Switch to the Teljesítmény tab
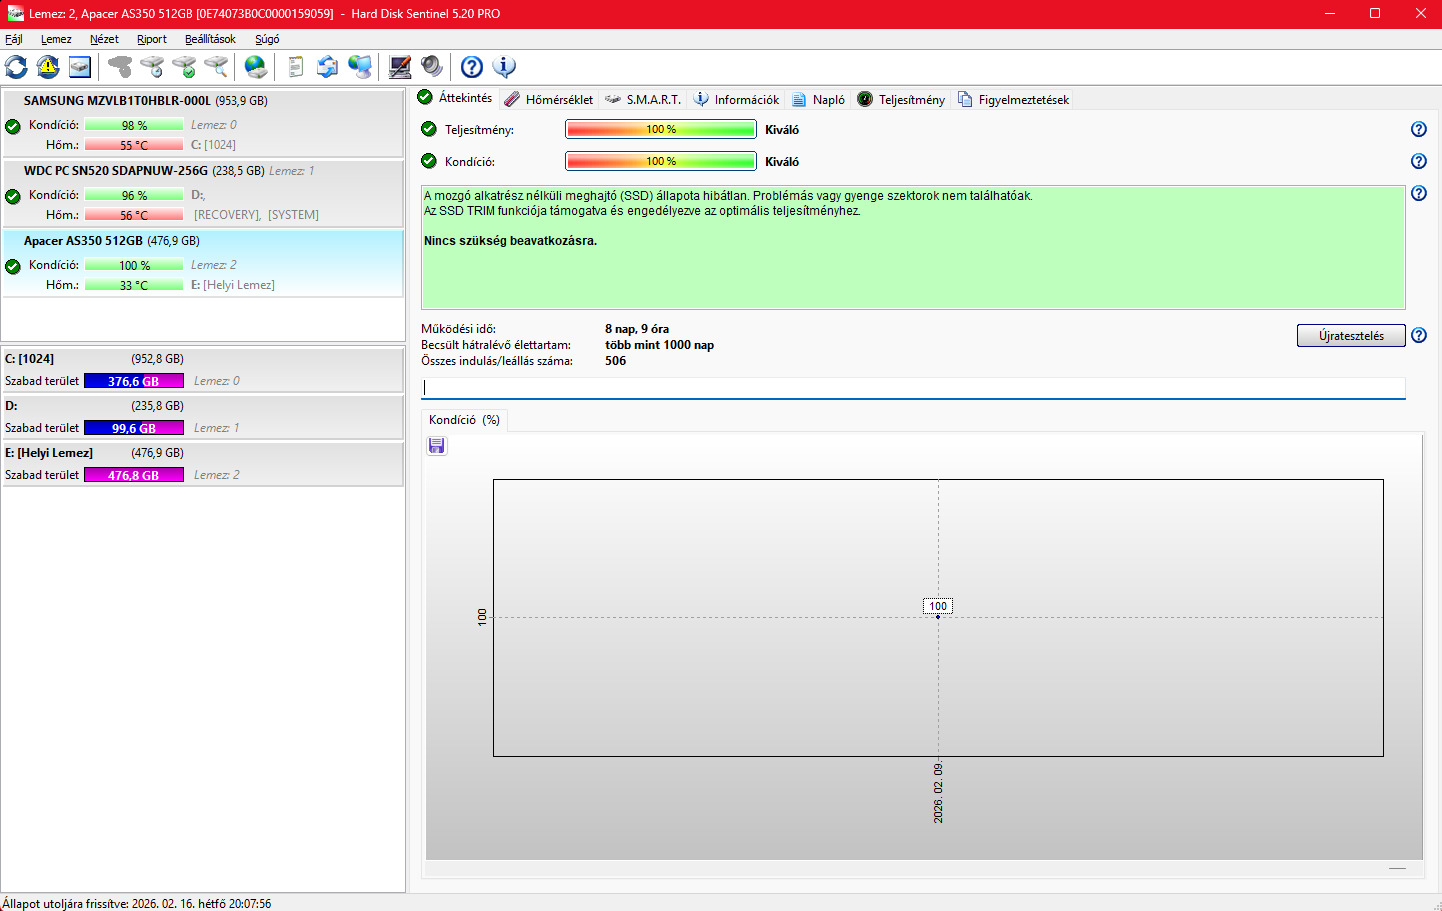Viewport: 1442px width, 911px height. (x=901, y=99)
